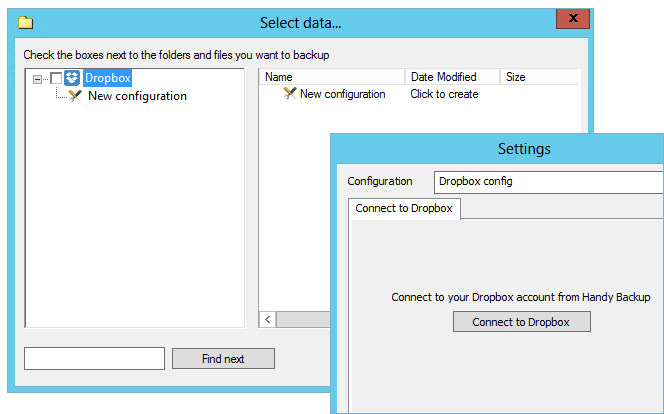Click the Find next button

tap(223, 359)
